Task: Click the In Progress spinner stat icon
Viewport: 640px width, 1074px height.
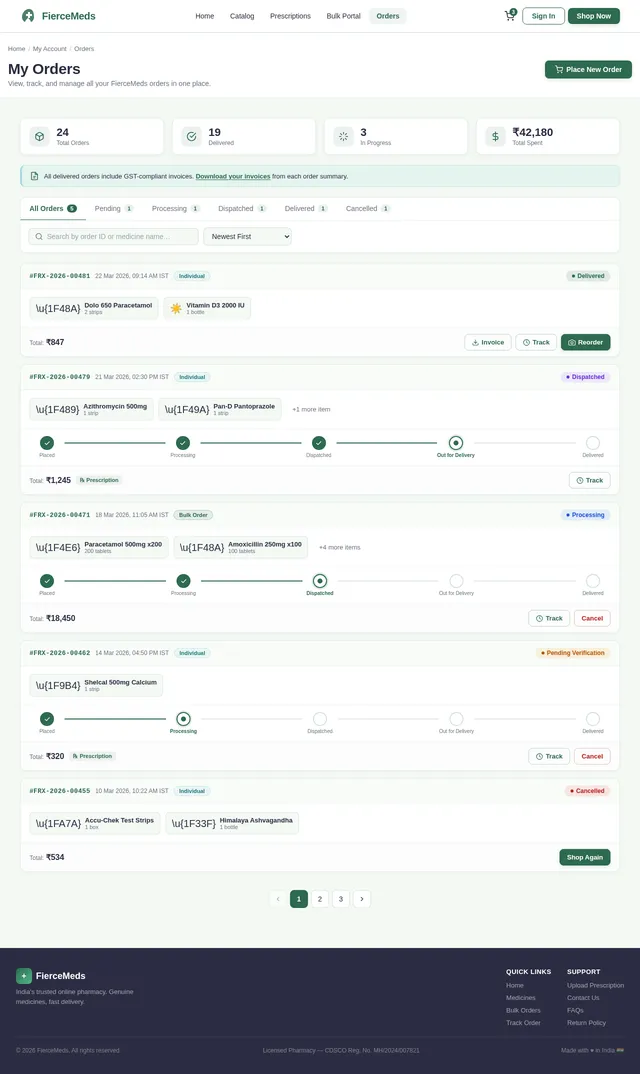Action: pos(343,135)
